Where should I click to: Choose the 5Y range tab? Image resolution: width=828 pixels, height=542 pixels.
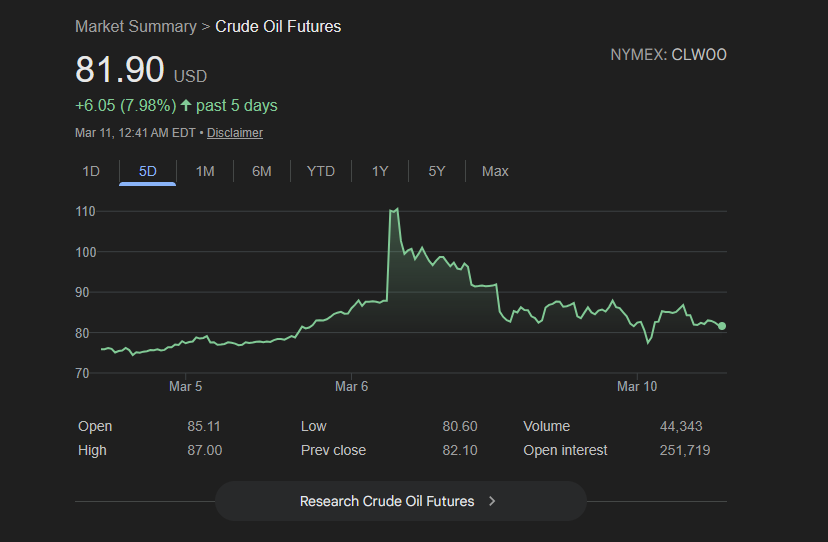click(x=437, y=171)
